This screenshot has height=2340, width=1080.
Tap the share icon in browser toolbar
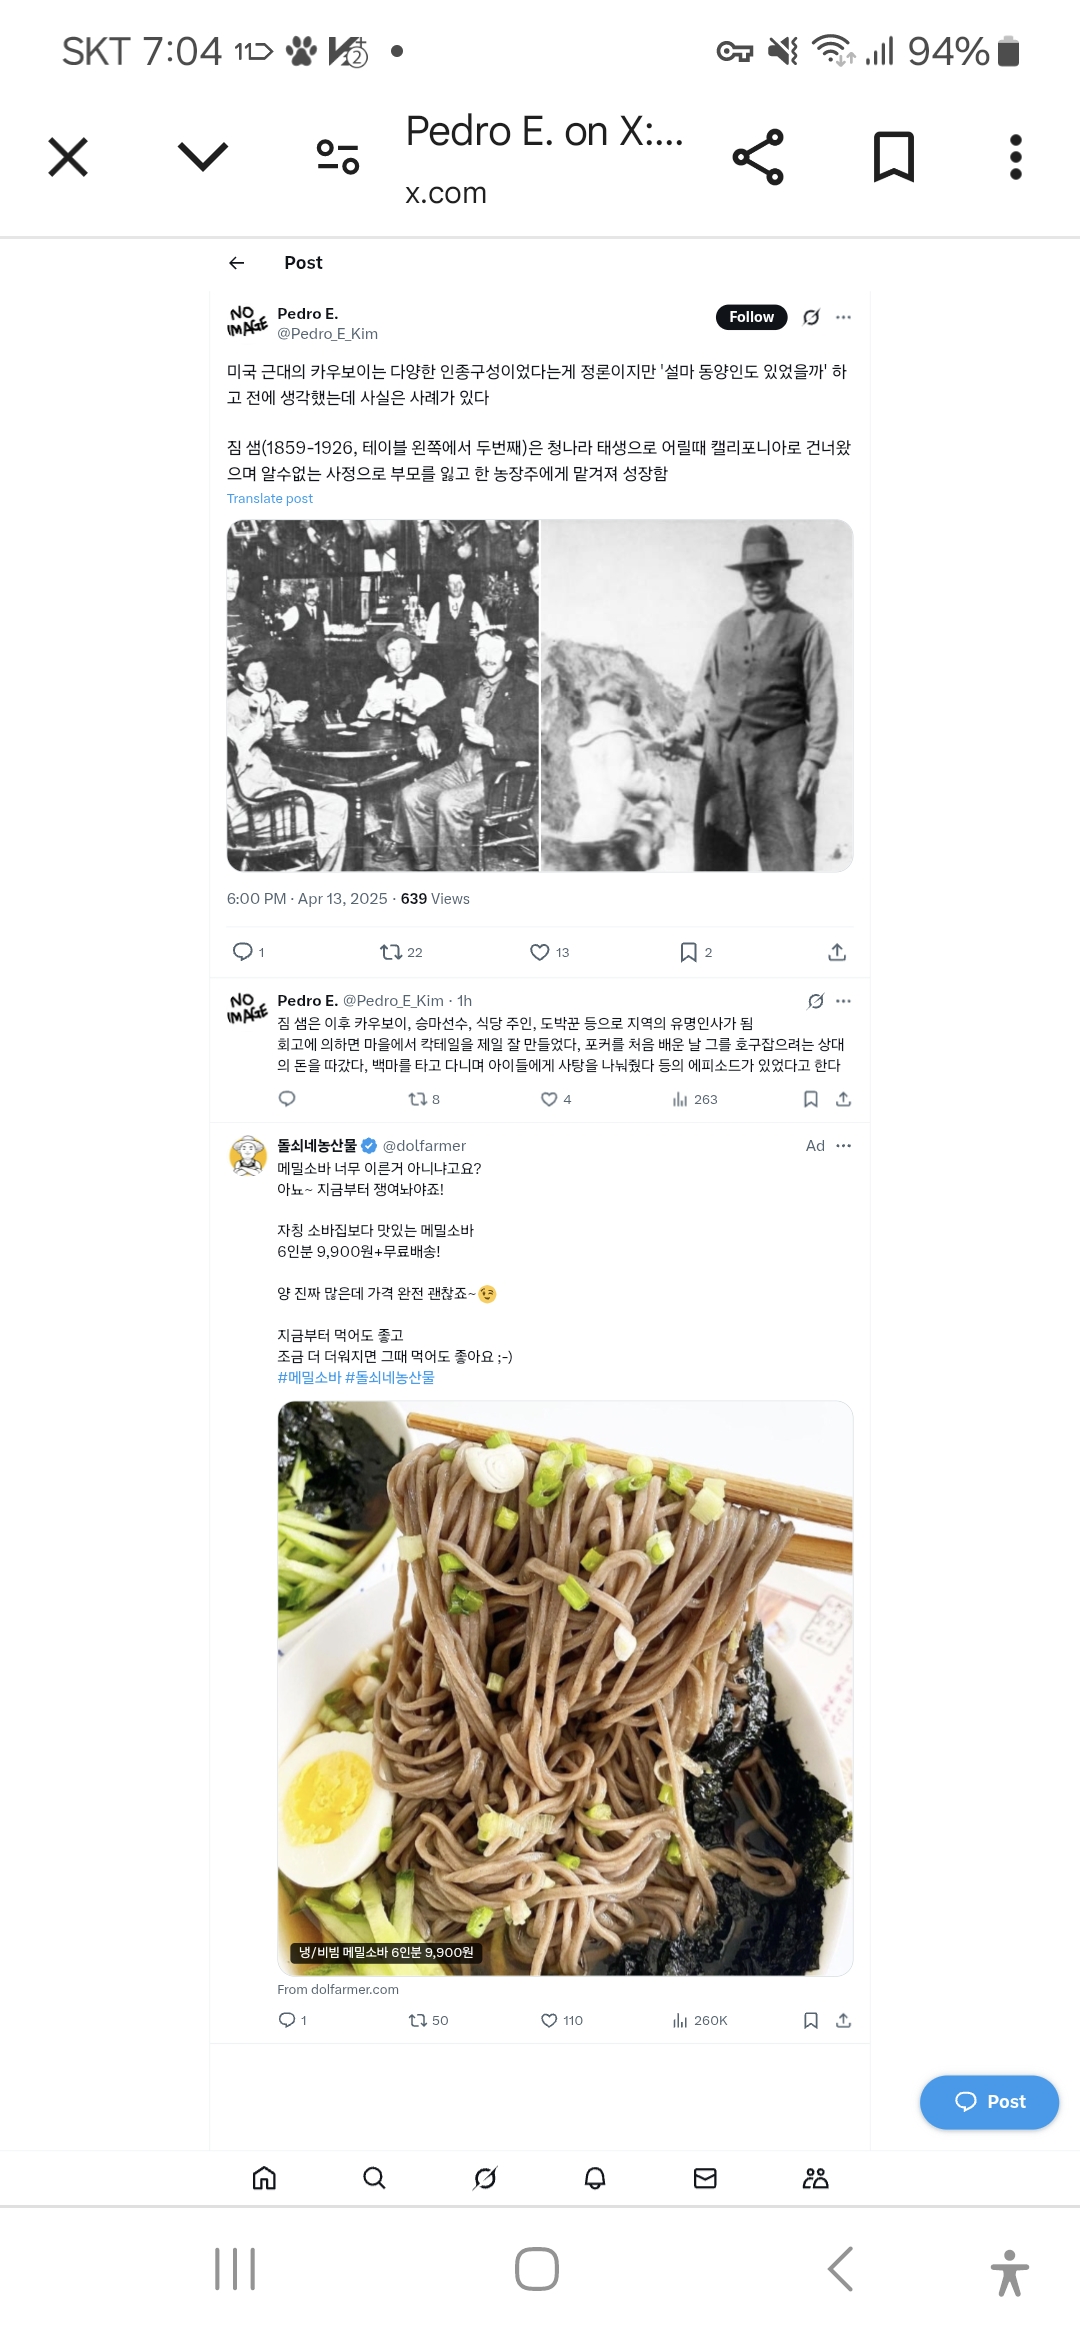(758, 157)
